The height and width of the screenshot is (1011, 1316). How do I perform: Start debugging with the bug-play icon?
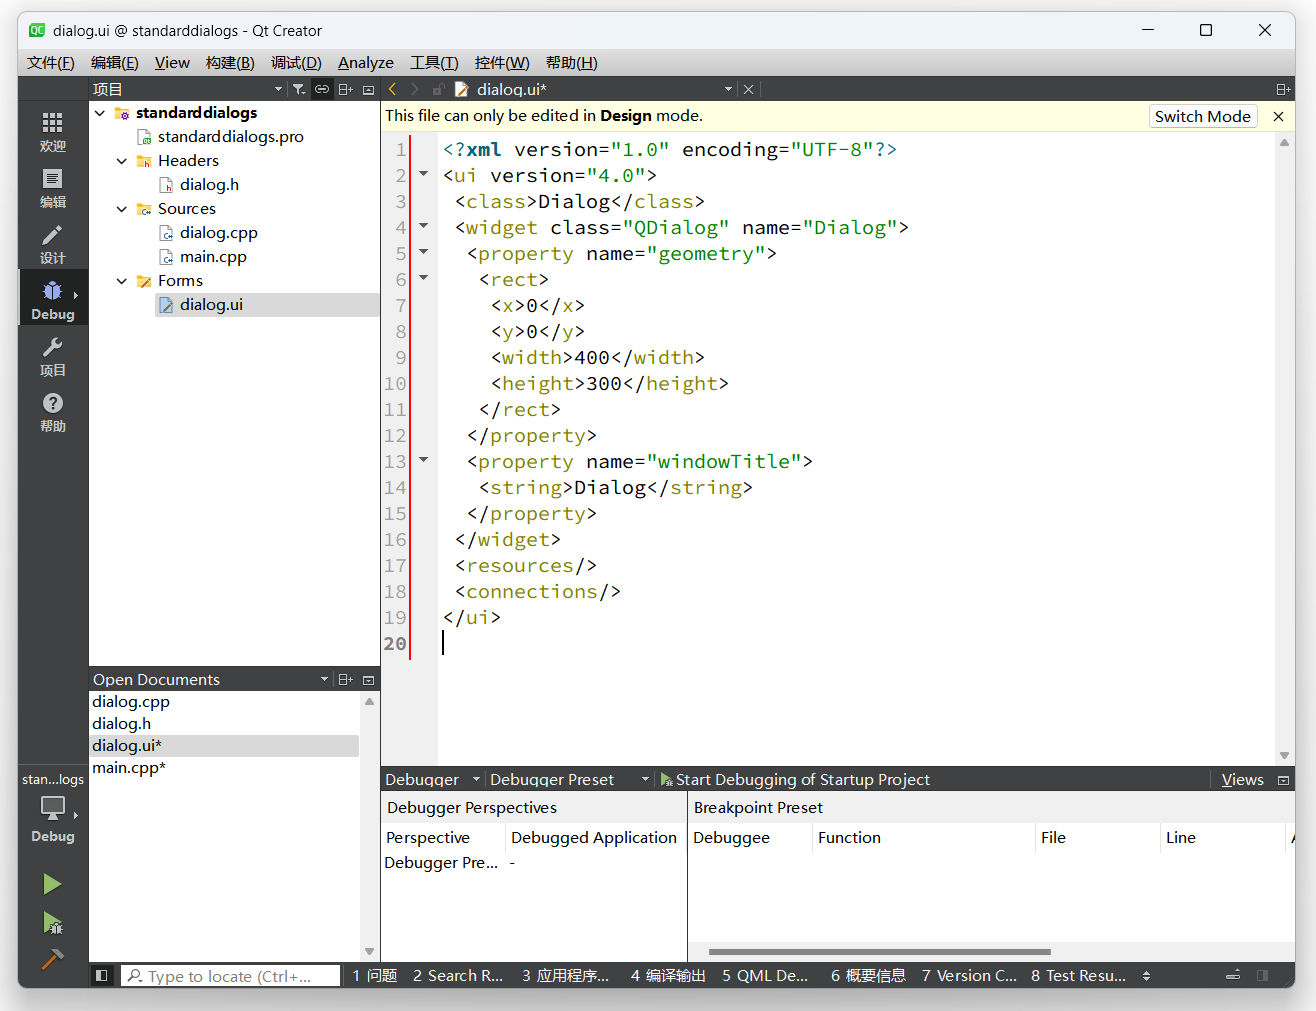tap(52, 923)
